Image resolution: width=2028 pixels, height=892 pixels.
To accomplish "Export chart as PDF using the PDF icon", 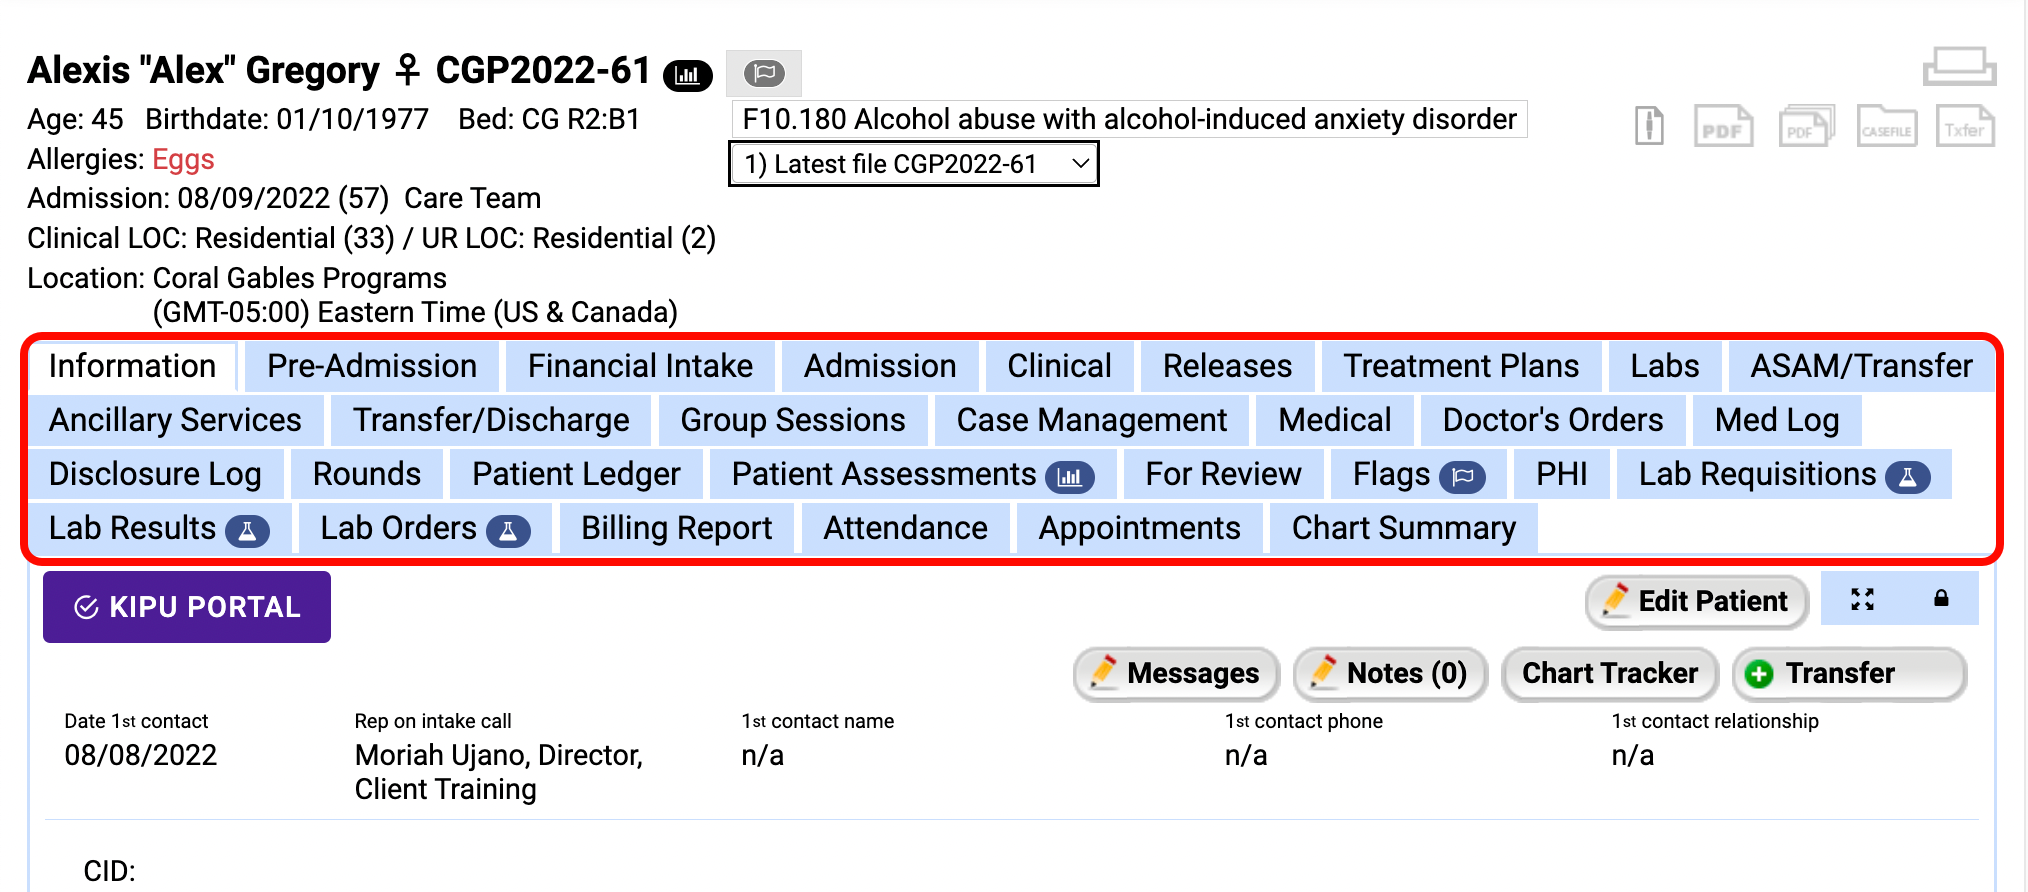I will click(x=1723, y=126).
